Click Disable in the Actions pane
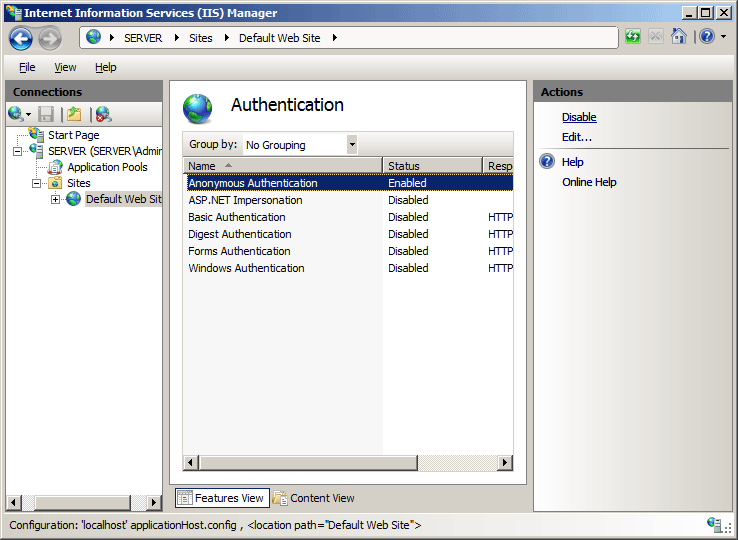Image resolution: width=738 pixels, height=540 pixels. [x=579, y=117]
